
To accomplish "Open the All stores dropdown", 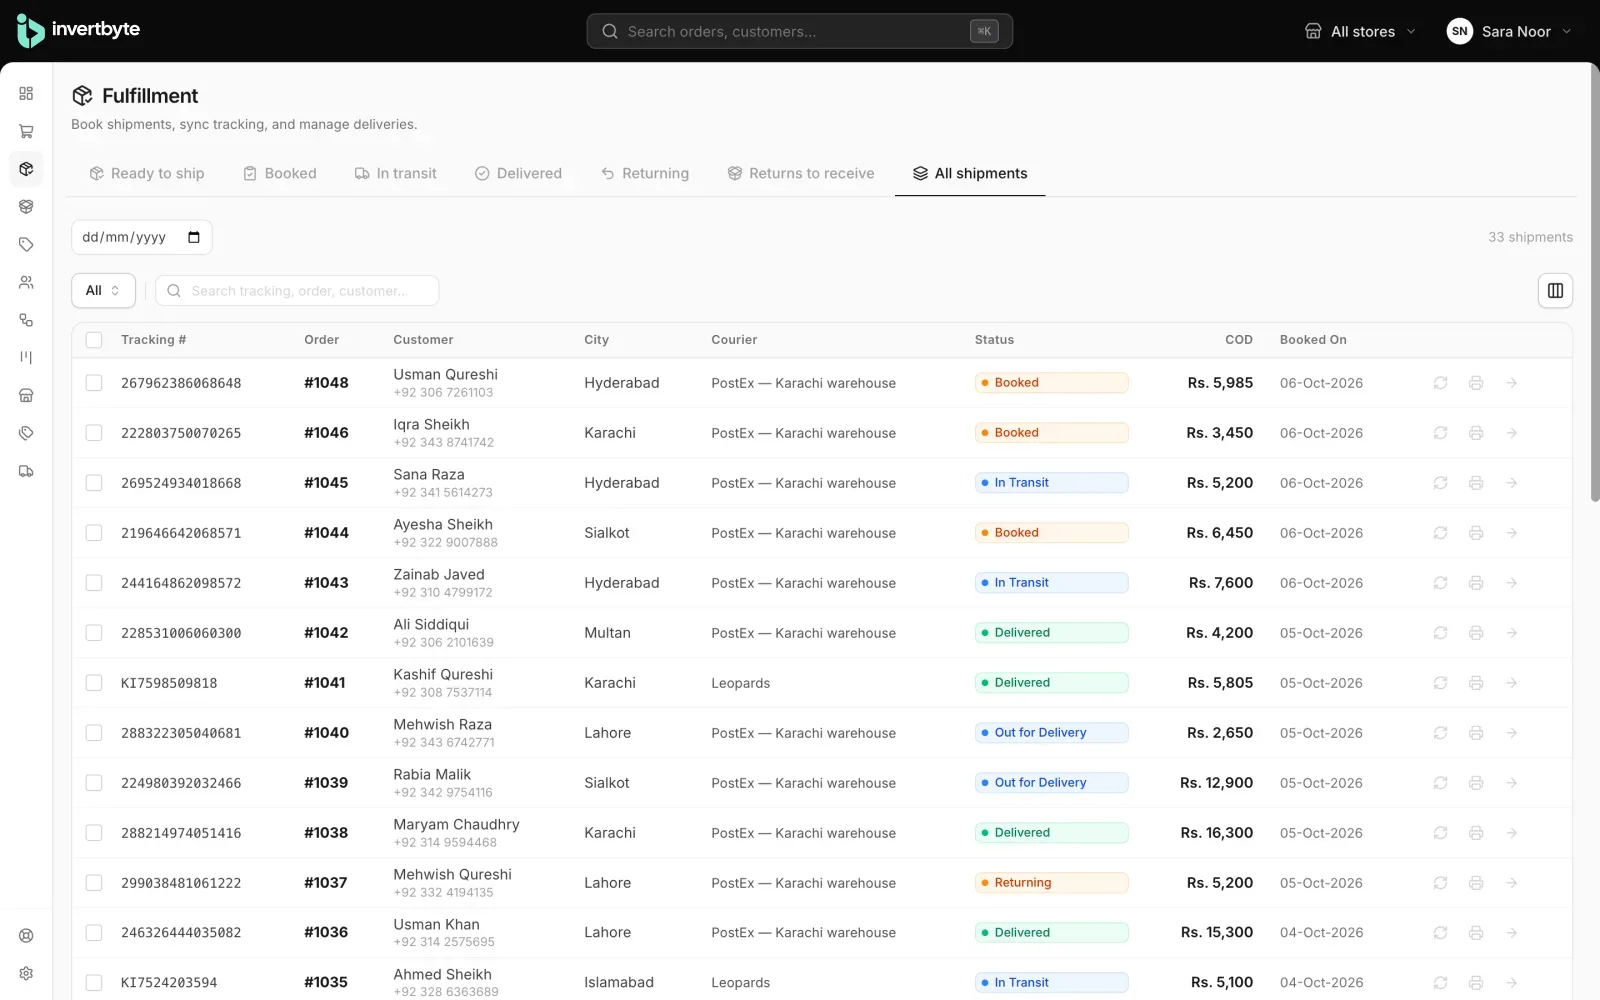I will (1360, 31).
